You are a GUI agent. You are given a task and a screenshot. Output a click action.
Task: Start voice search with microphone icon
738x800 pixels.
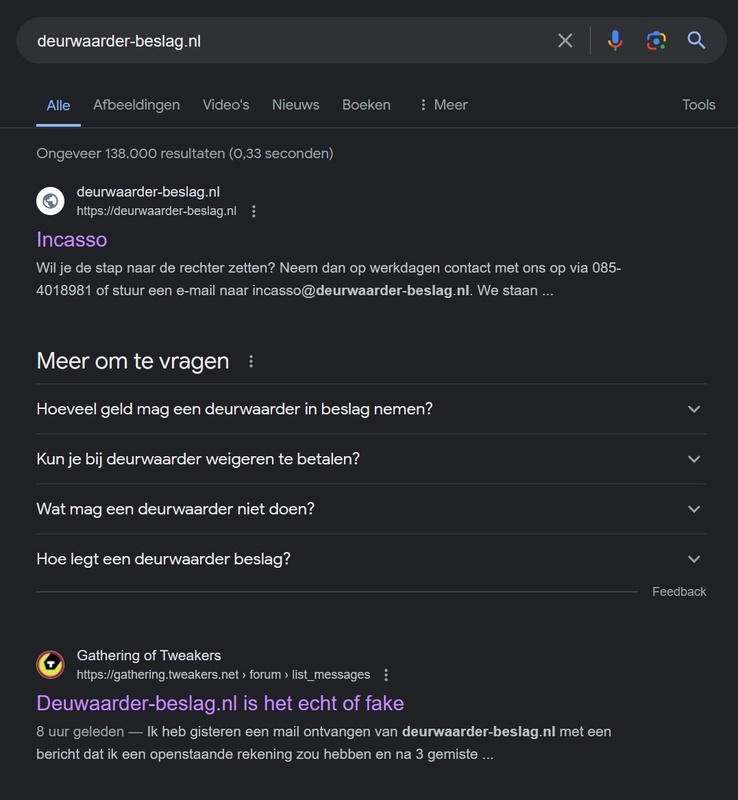tap(615, 41)
